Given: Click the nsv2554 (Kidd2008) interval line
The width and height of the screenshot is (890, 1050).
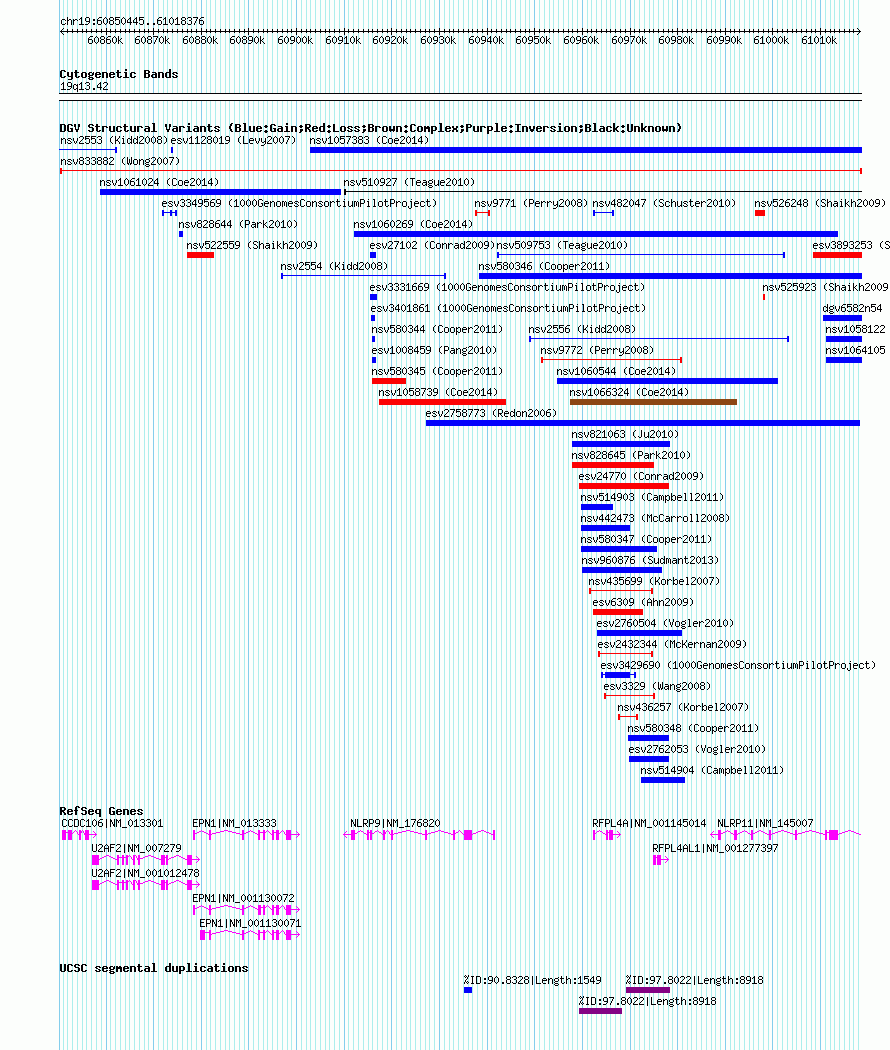Looking at the screenshot, I should click(364, 276).
